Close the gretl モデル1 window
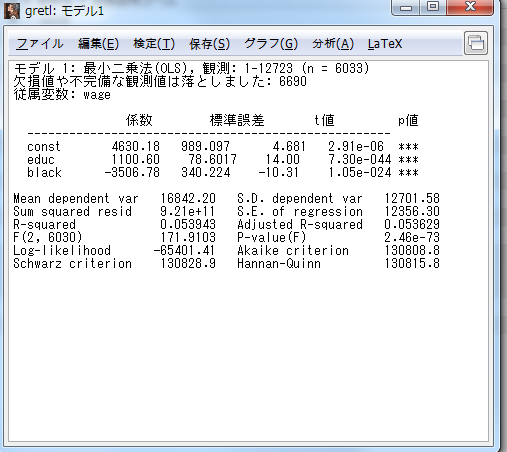This screenshot has height=452, width=507. 470,7
